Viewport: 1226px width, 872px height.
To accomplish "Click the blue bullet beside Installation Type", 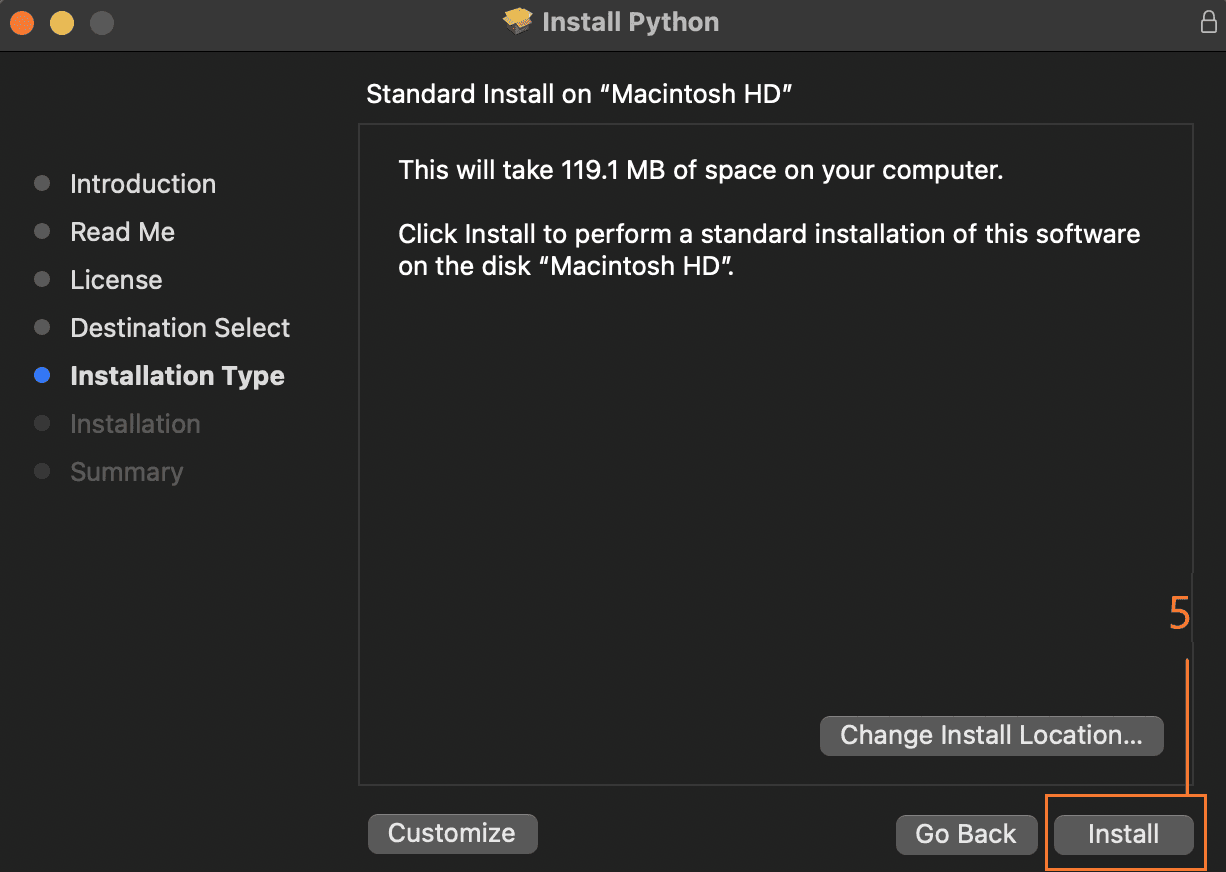I will pos(42,376).
